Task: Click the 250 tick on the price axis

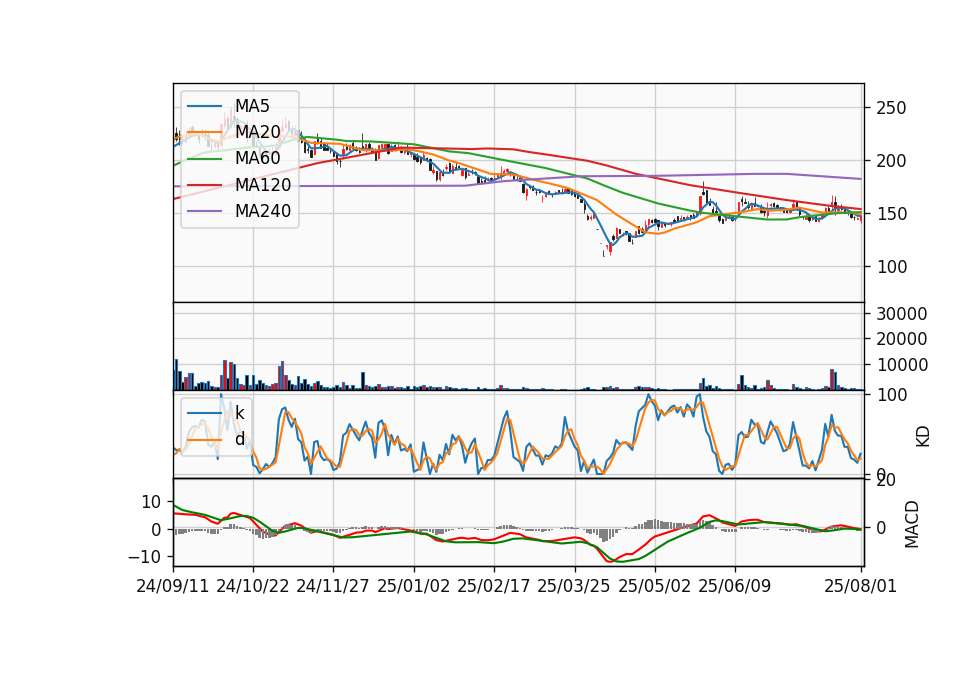Action: 891,108
